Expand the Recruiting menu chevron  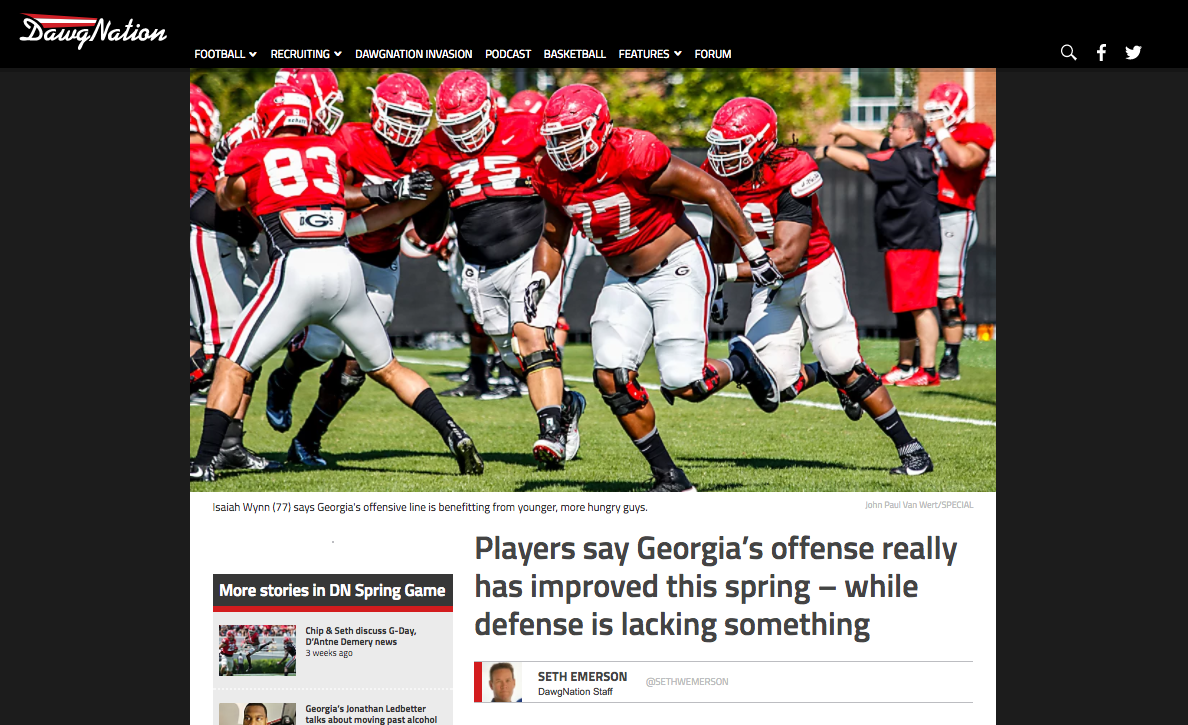pyautogui.click(x=338, y=55)
